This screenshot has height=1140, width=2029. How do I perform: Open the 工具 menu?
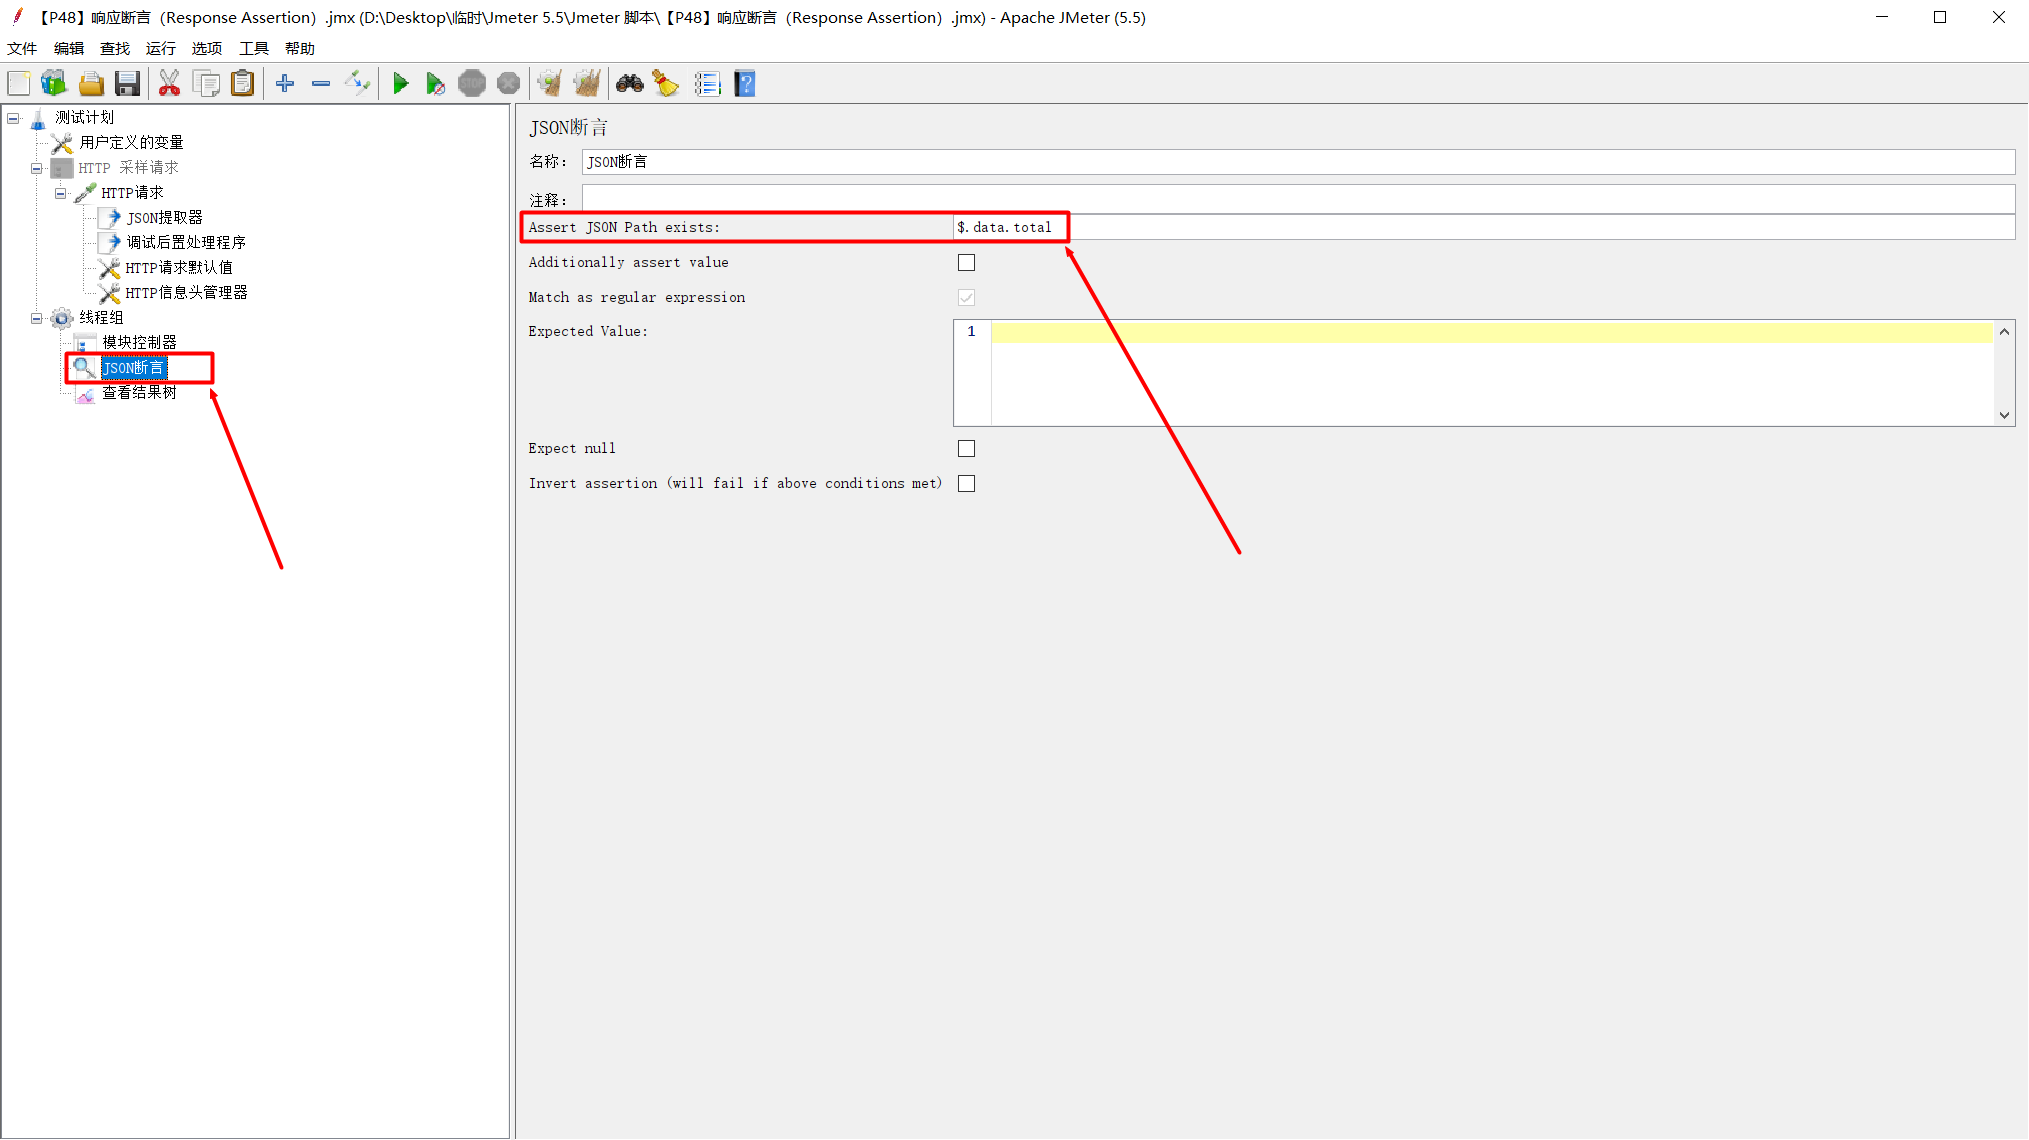click(x=254, y=48)
